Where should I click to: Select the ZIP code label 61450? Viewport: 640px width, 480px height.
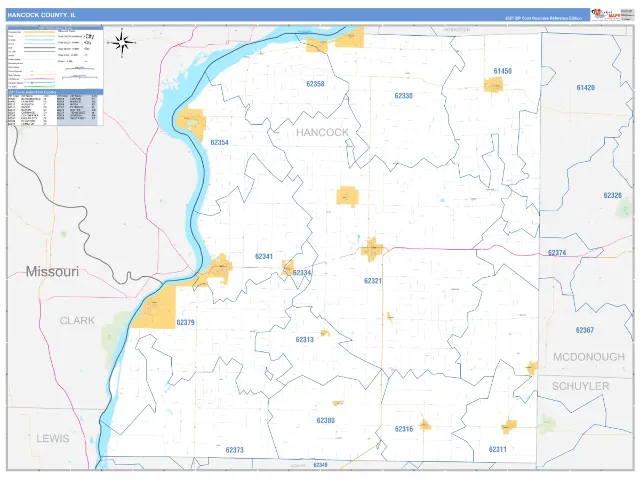502,71
